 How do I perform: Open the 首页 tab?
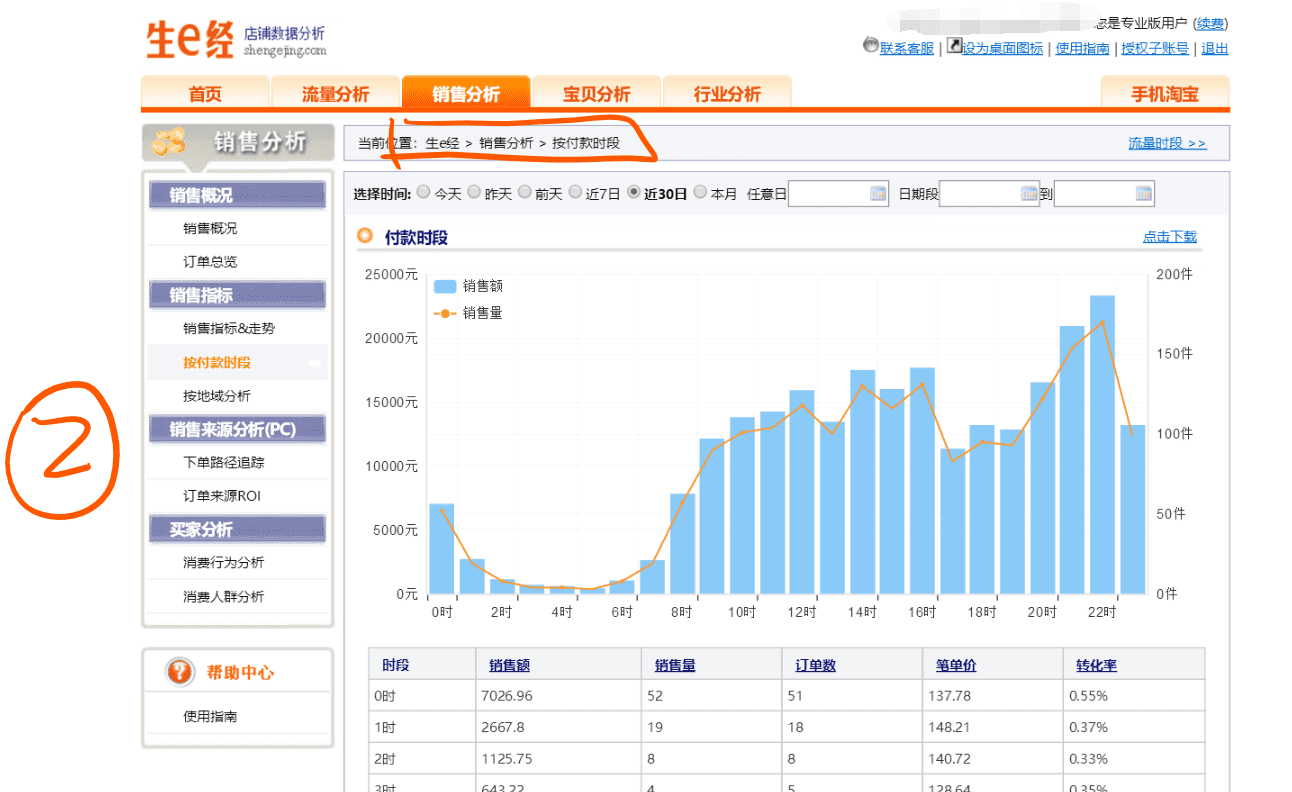(x=205, y=93)
